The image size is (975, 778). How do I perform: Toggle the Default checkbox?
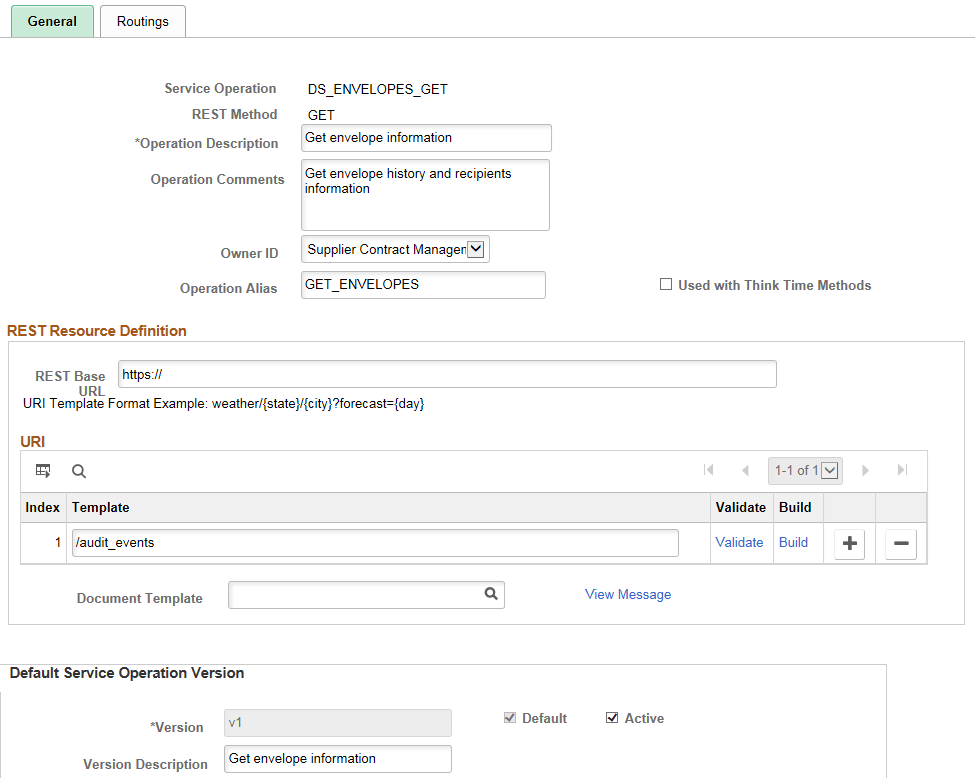(510, 718)
